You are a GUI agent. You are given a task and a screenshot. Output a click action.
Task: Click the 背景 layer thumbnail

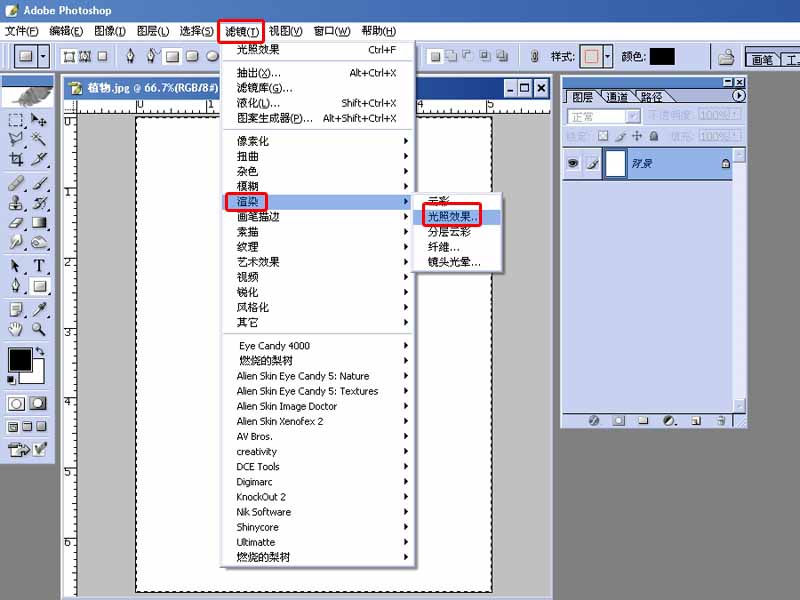coord(615,164)
